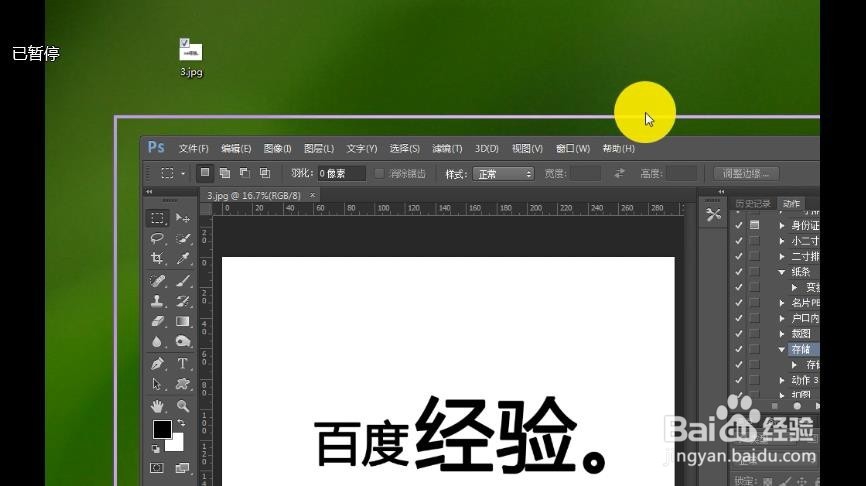Select the Clone Stamp tool
This screenshot has width=866, height=486.
click(x=157, y=302)
